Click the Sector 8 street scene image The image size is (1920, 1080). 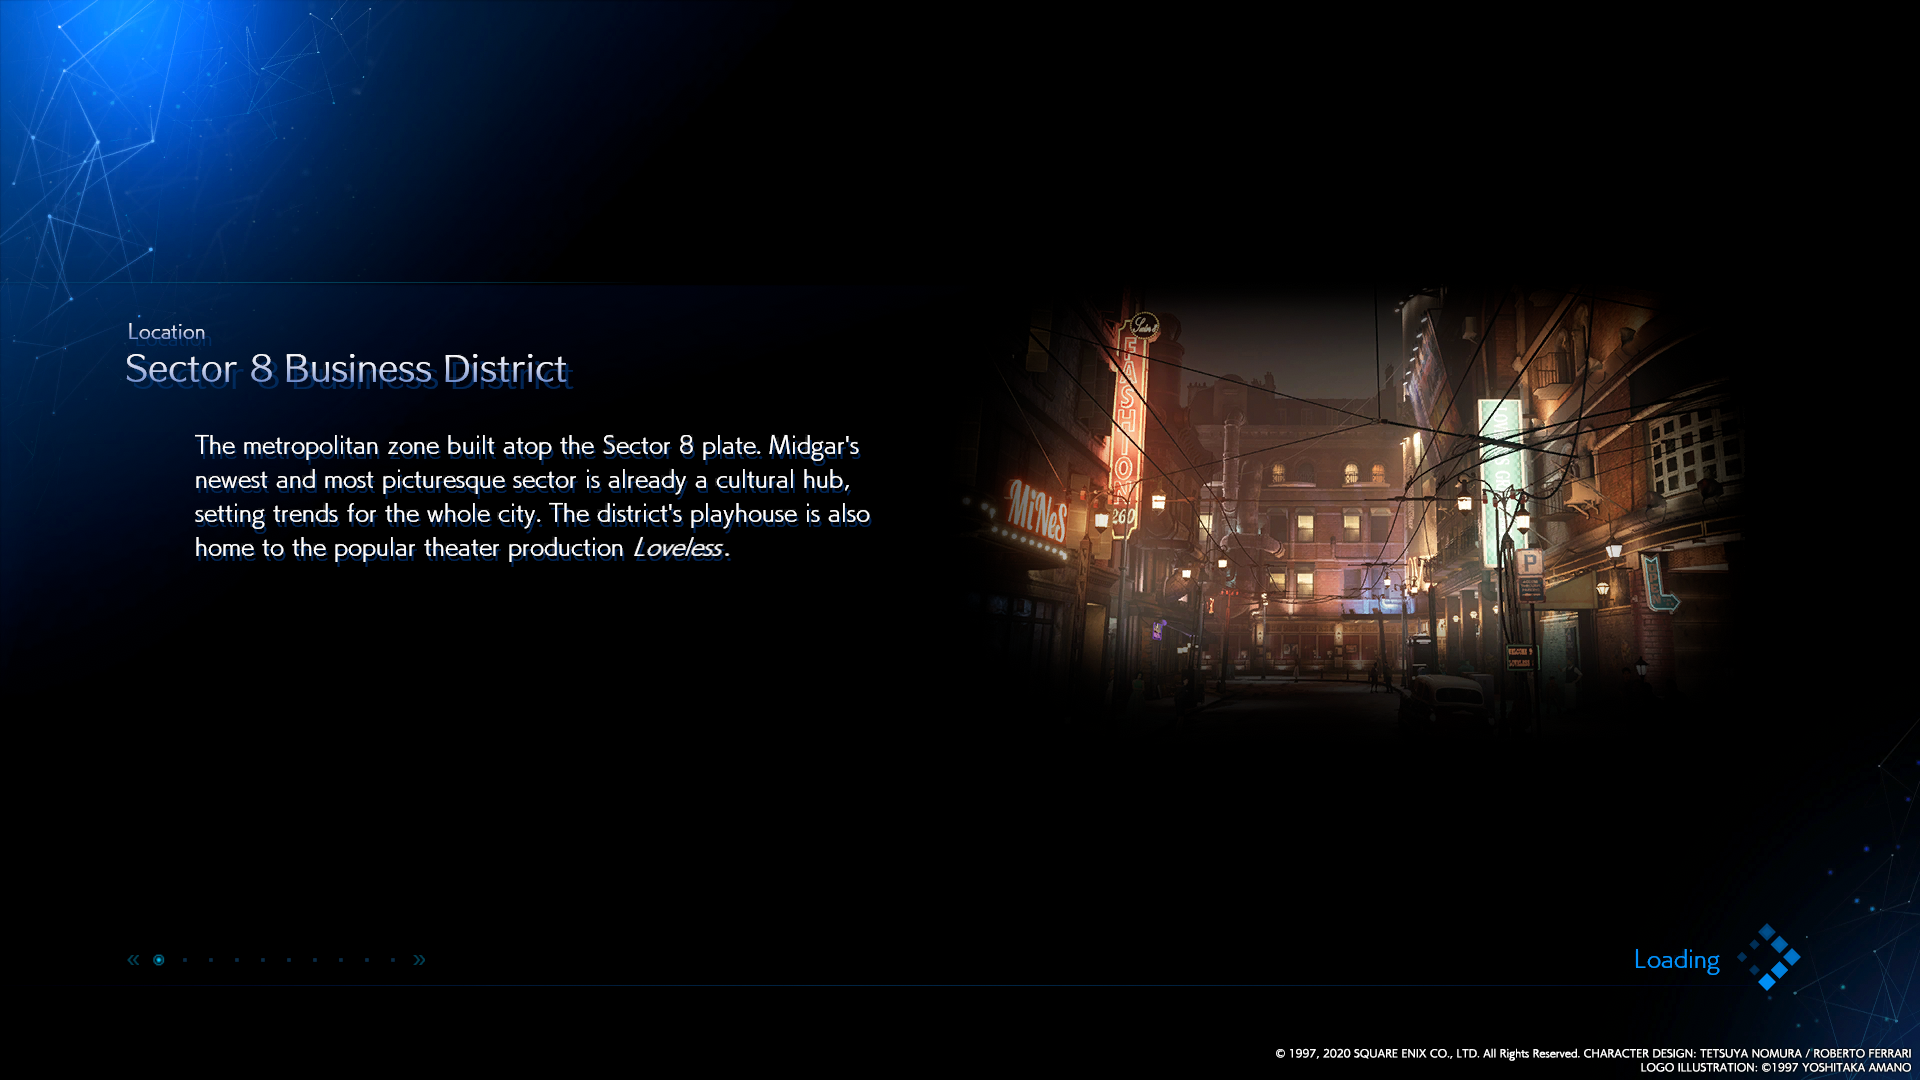pos(1350,510)
